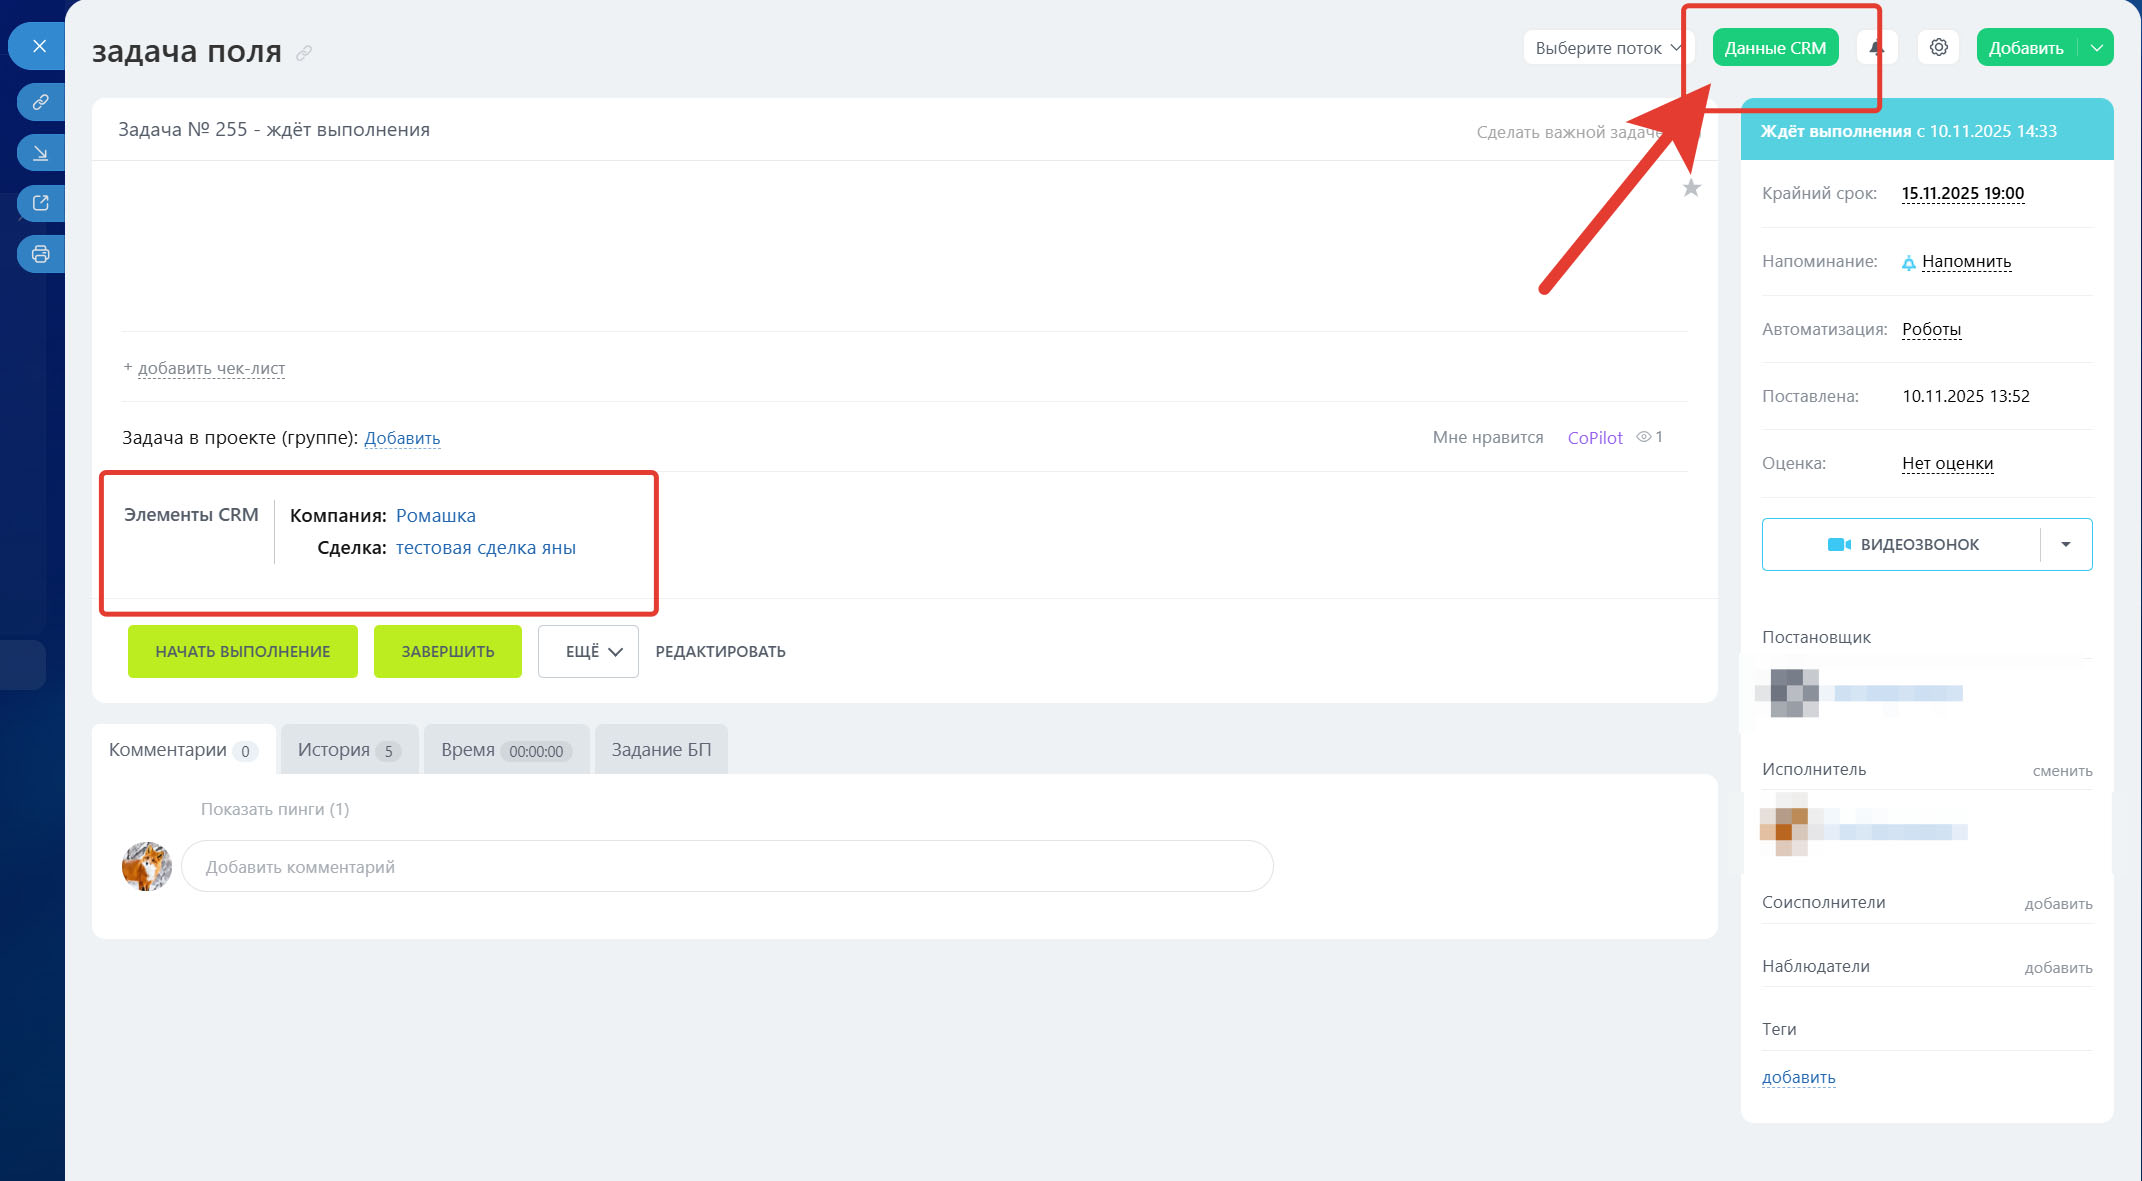Click the link icon beside task title
This screenshot has height=1181, width=2142.
[304, 53]
